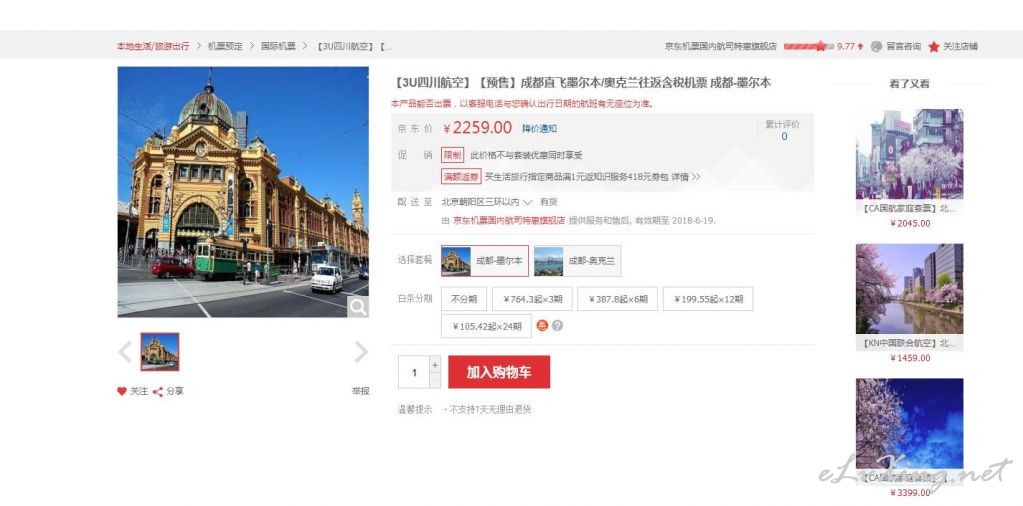Click price ¥1459.00 in sidebar
Viewport: 1023px width, 506px height.
click(909, 358)
